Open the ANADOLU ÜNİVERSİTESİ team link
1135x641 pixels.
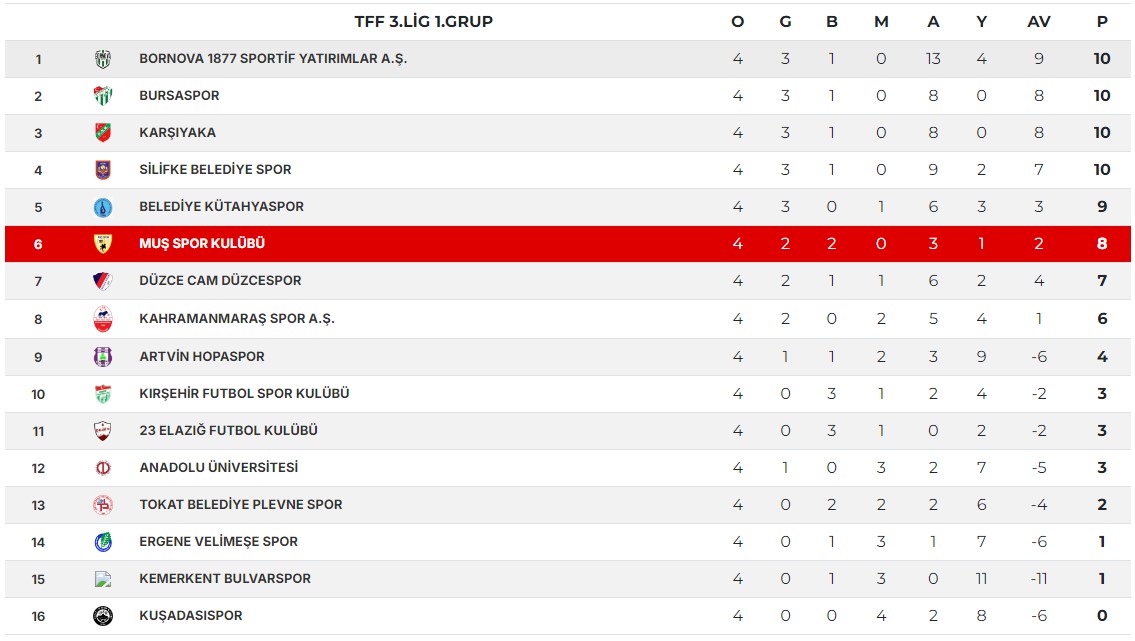(219, 467)
